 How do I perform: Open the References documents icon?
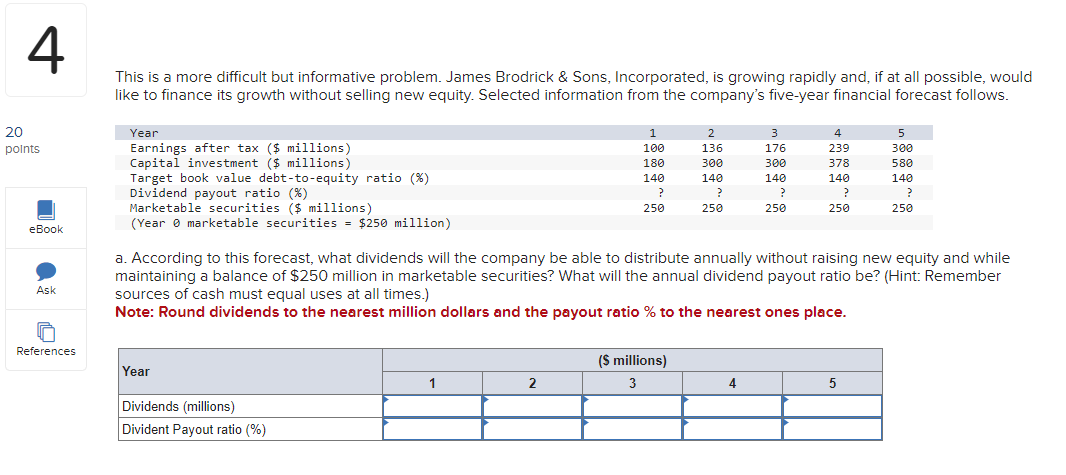[46, 332]
